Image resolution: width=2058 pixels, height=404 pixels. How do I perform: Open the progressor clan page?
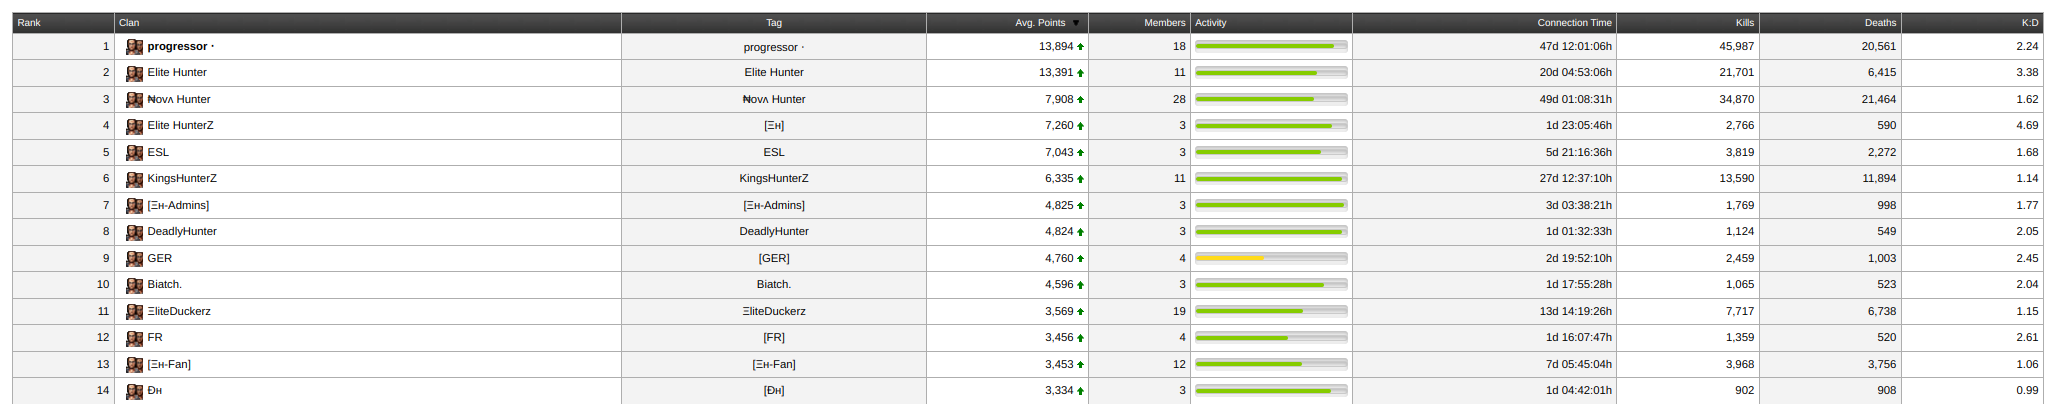coord(180,46)
